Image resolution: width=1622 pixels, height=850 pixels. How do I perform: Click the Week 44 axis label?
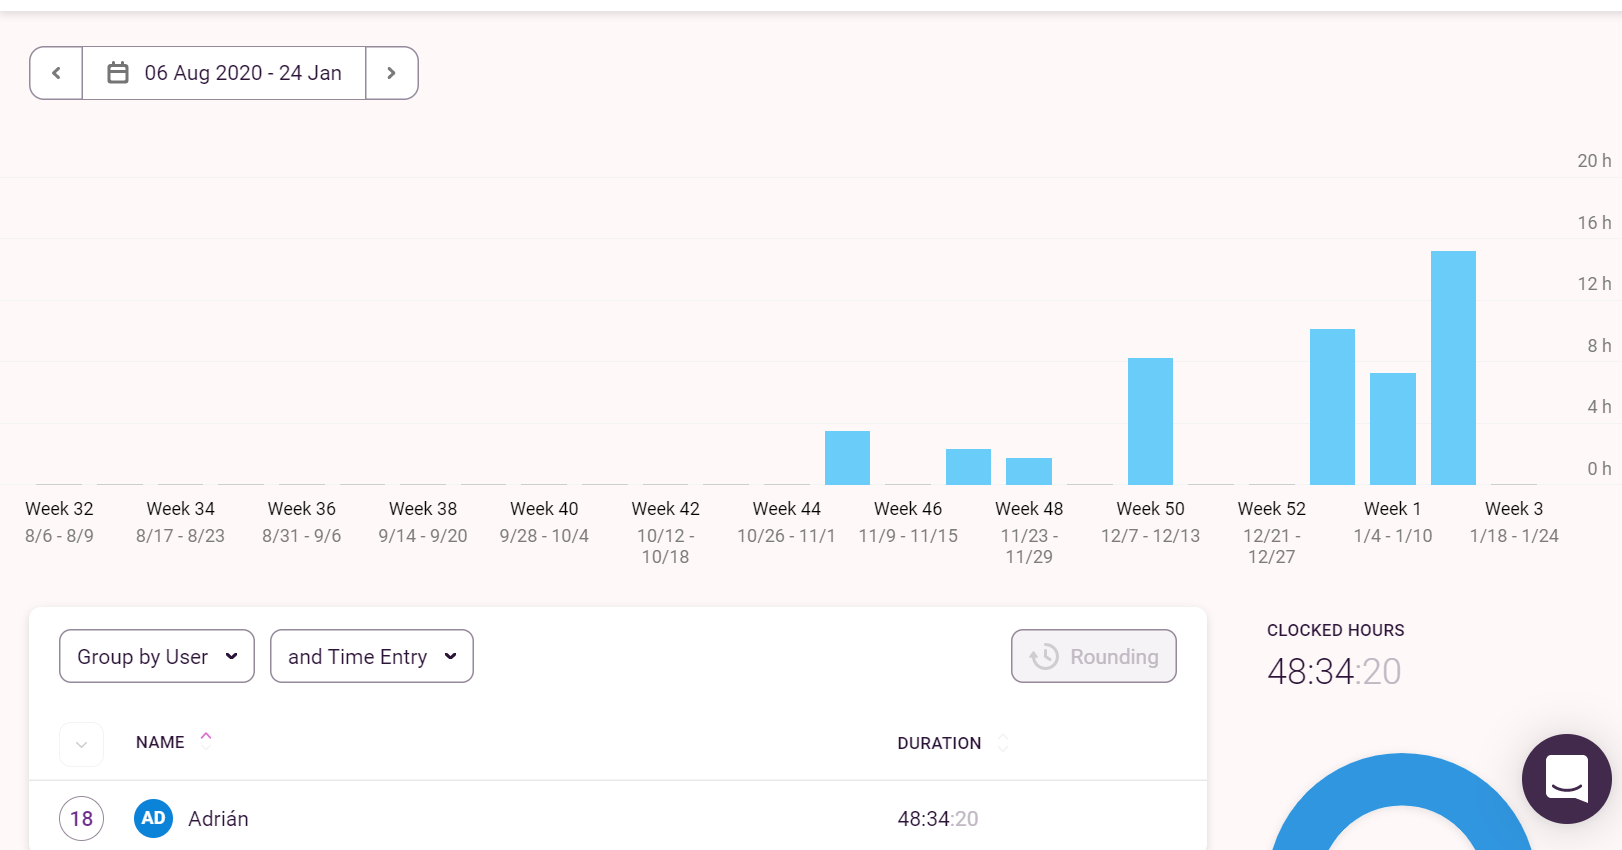(787, 509)
